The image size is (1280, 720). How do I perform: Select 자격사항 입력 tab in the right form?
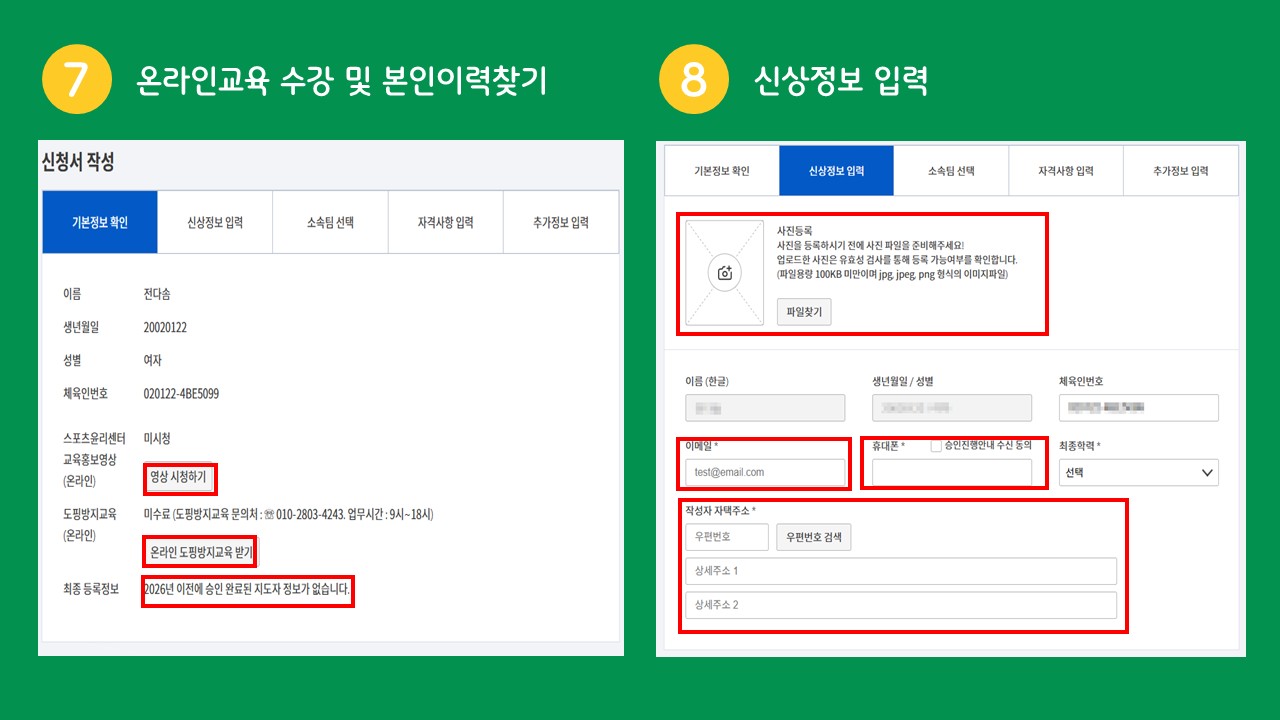pyautogui.click(x=1065, y=171)
